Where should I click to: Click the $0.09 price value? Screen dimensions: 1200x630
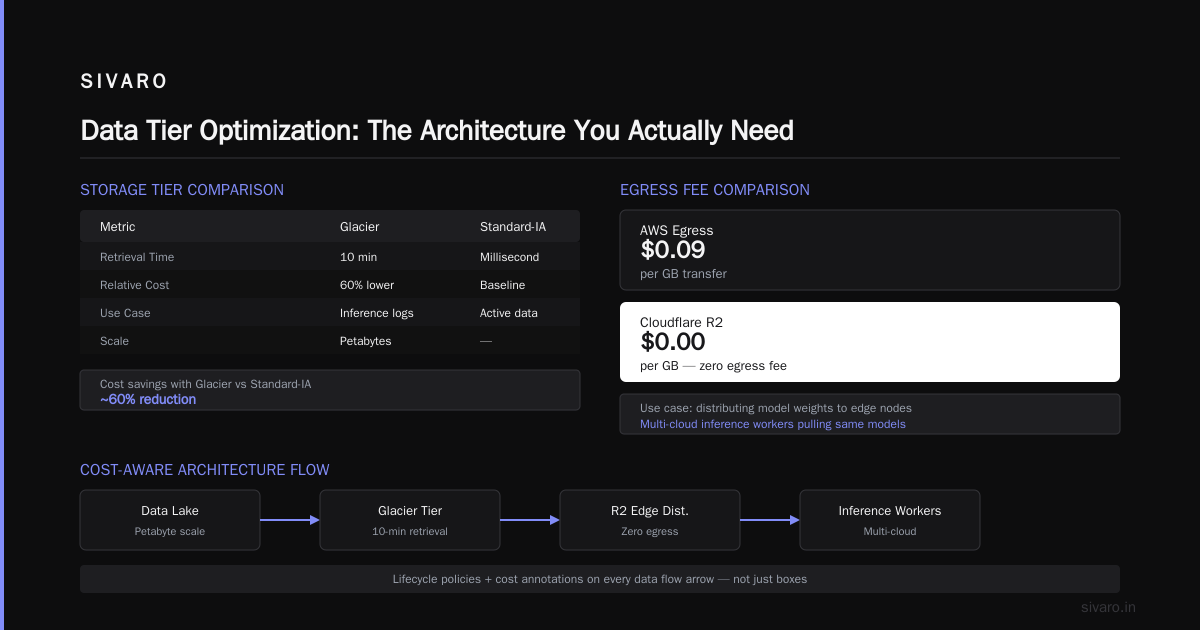tap(673, 250)
